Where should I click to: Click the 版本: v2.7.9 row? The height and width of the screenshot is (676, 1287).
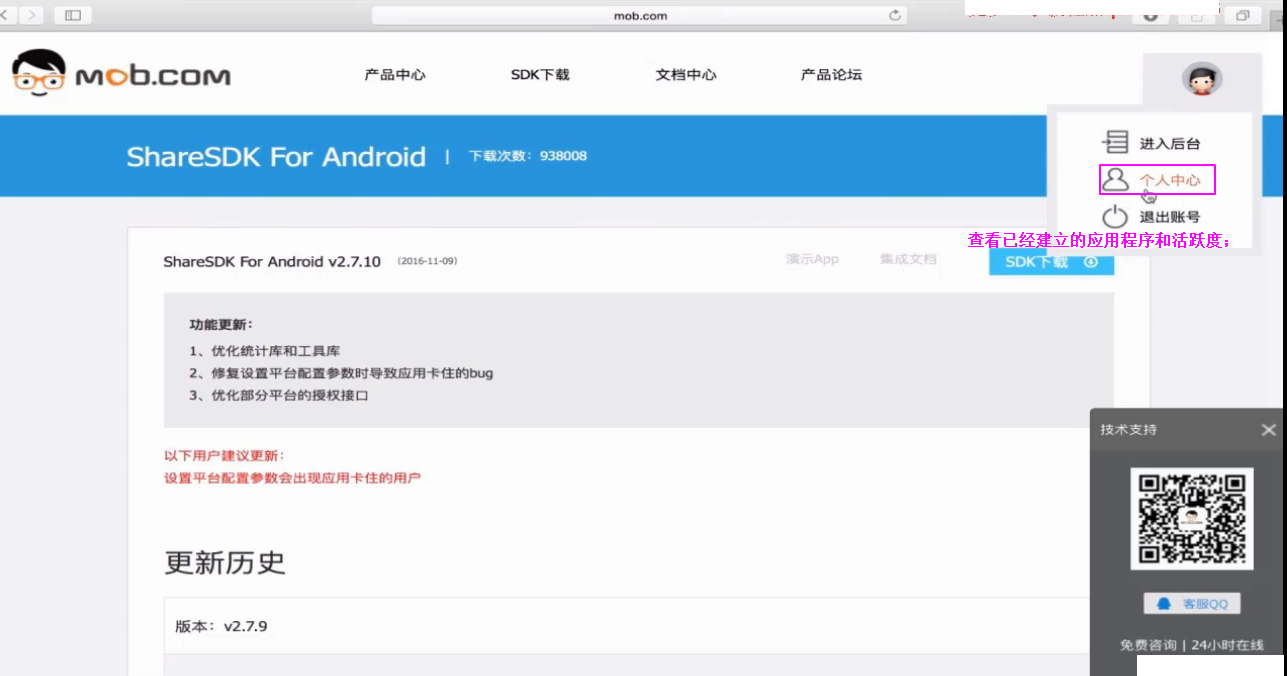(627, 627)
